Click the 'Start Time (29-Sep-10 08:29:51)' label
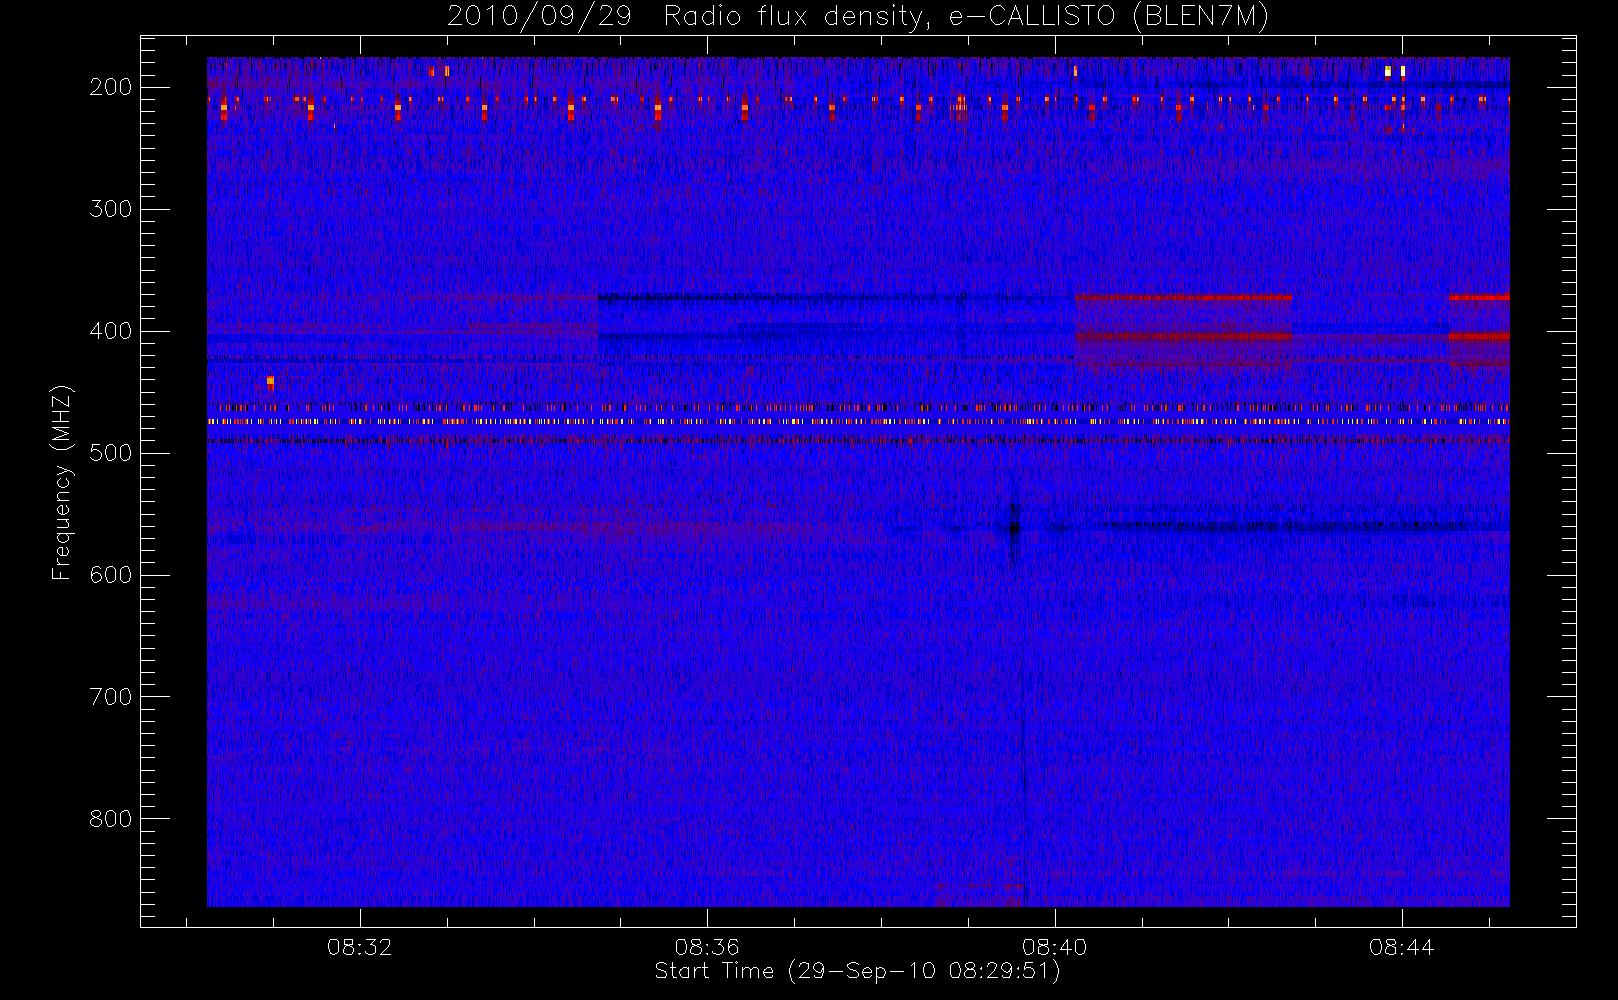Screen dimensions: 1618x1000 point(857,971)
